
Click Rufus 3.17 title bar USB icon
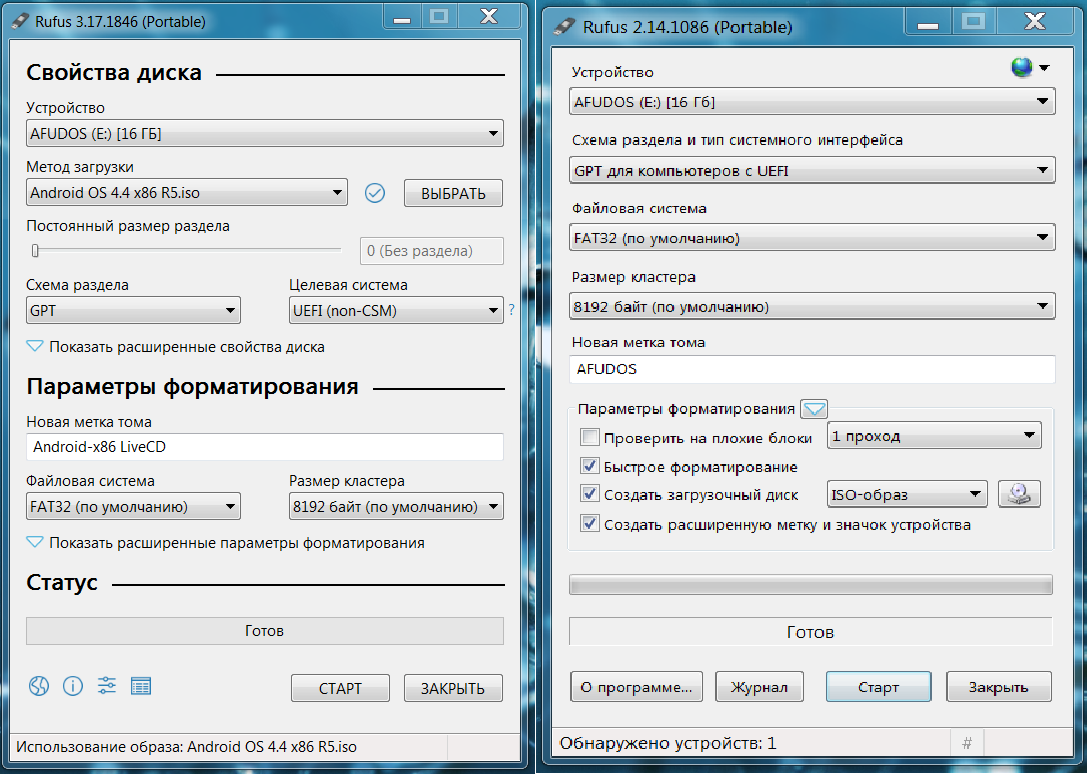21,21
